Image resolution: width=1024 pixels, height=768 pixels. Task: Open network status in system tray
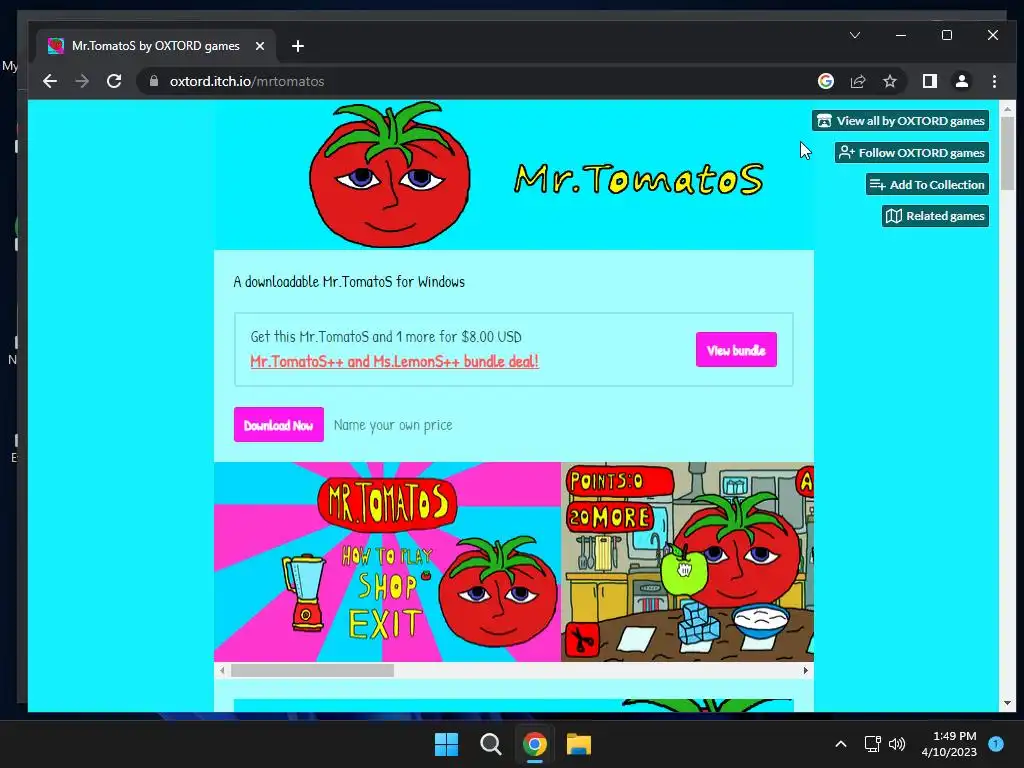[x=872, y=744]
